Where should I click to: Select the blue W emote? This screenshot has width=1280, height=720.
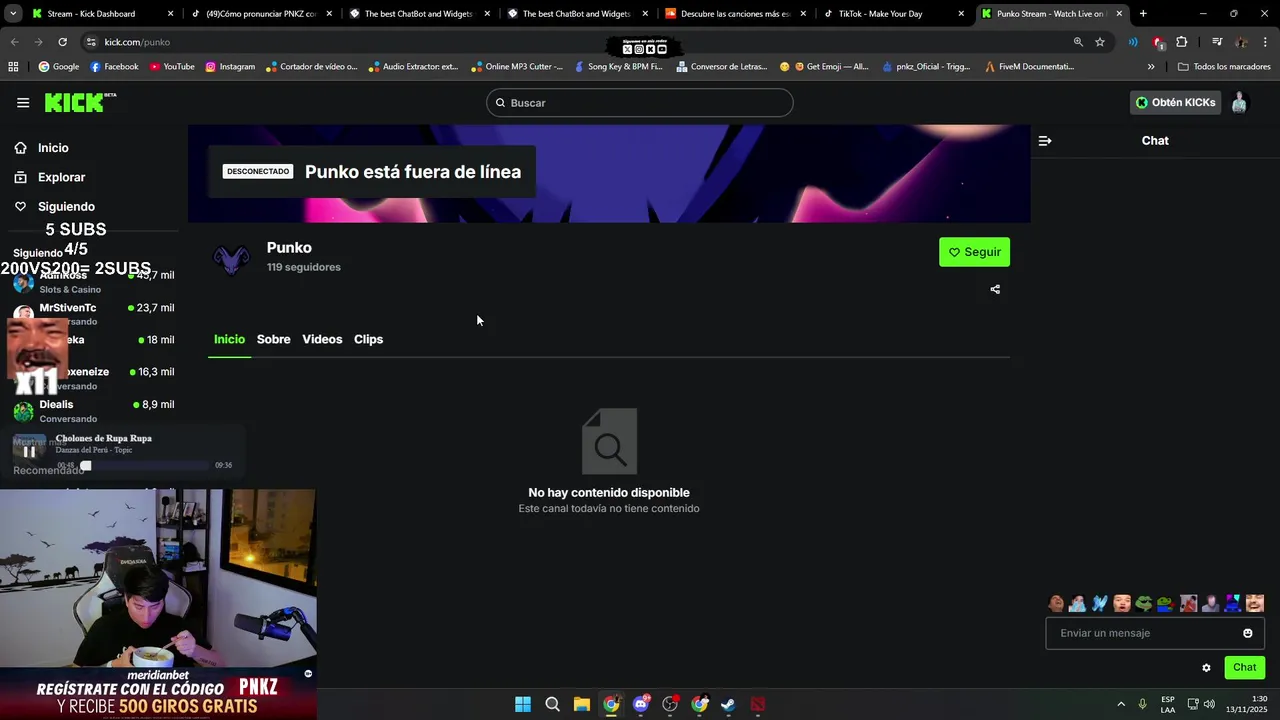pos(1100,603)
